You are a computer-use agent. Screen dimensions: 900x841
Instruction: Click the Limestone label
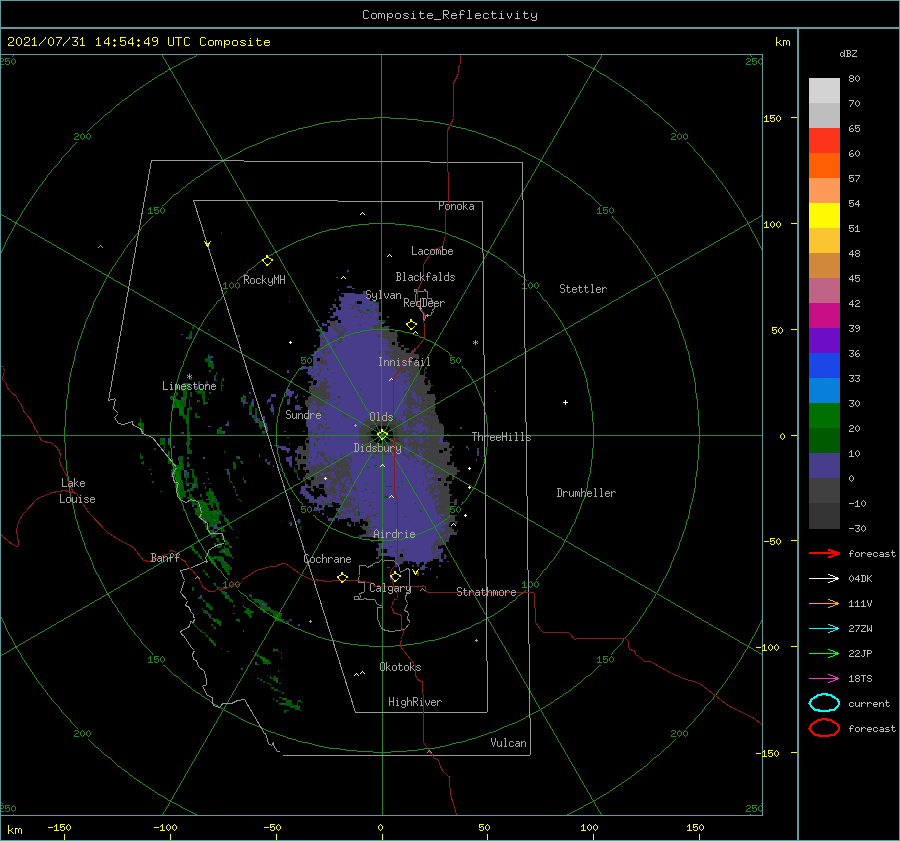(189, 386)
